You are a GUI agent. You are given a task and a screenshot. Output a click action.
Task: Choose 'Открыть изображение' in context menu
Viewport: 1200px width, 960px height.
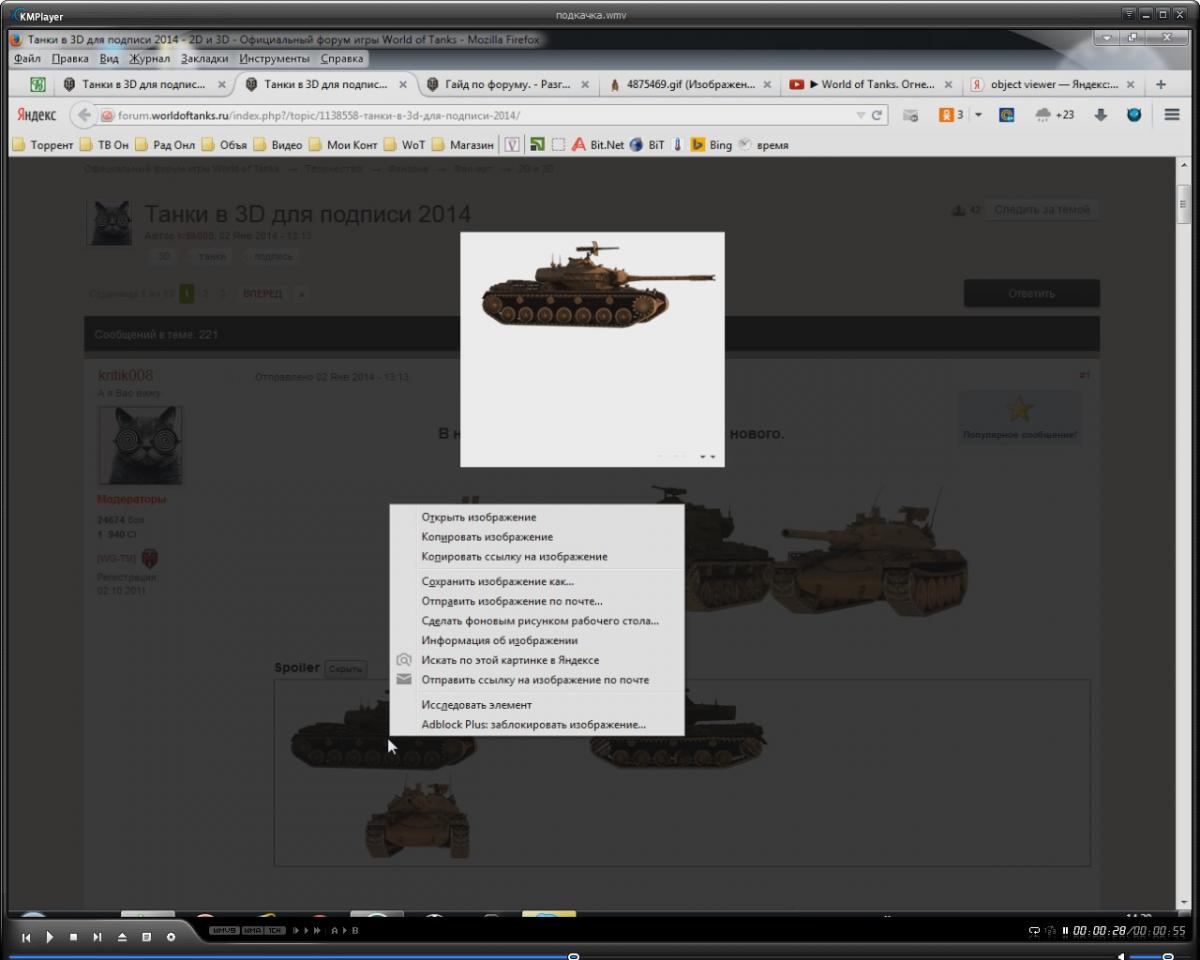(537, 517)
